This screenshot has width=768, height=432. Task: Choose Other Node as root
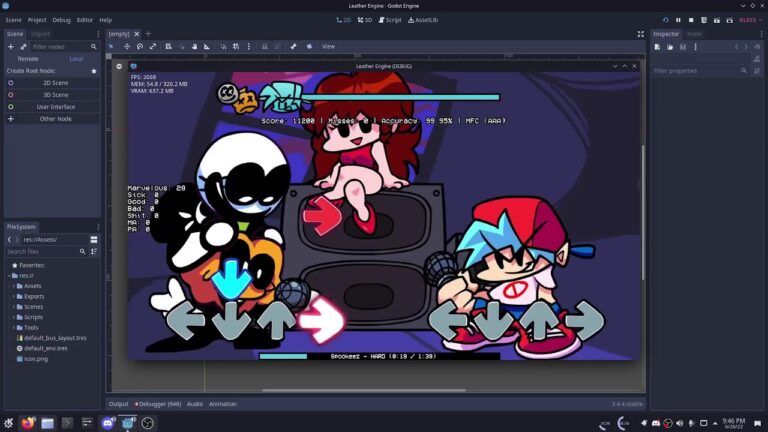click(52, 119)
